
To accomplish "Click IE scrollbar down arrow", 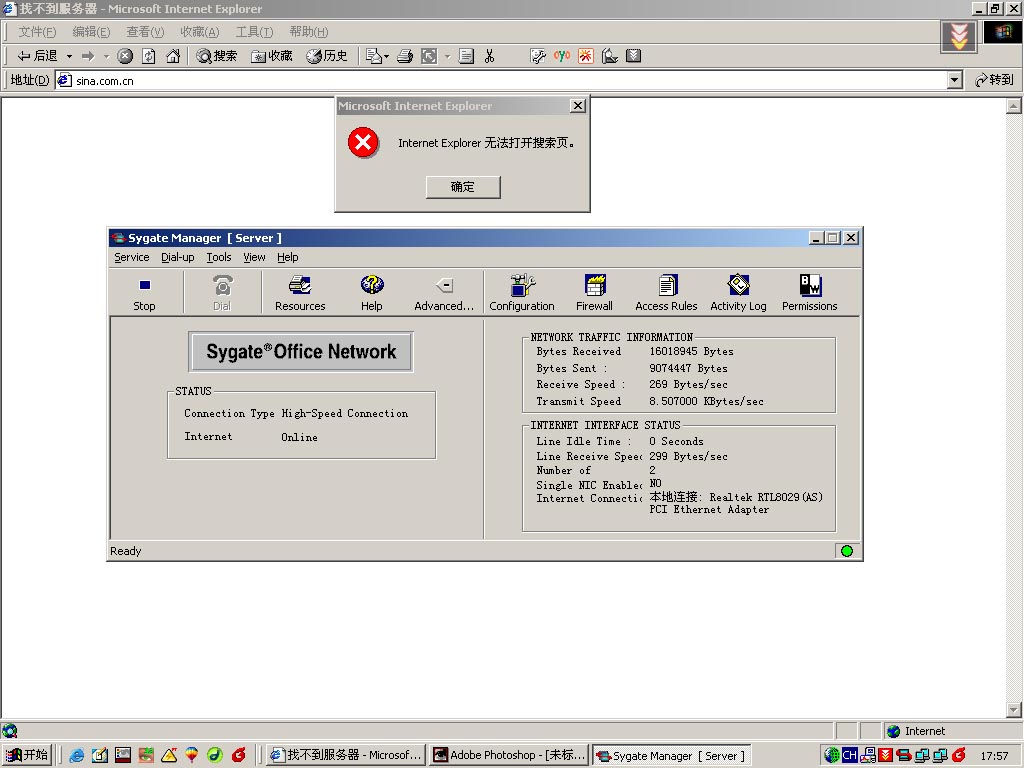I will 1014,709.
